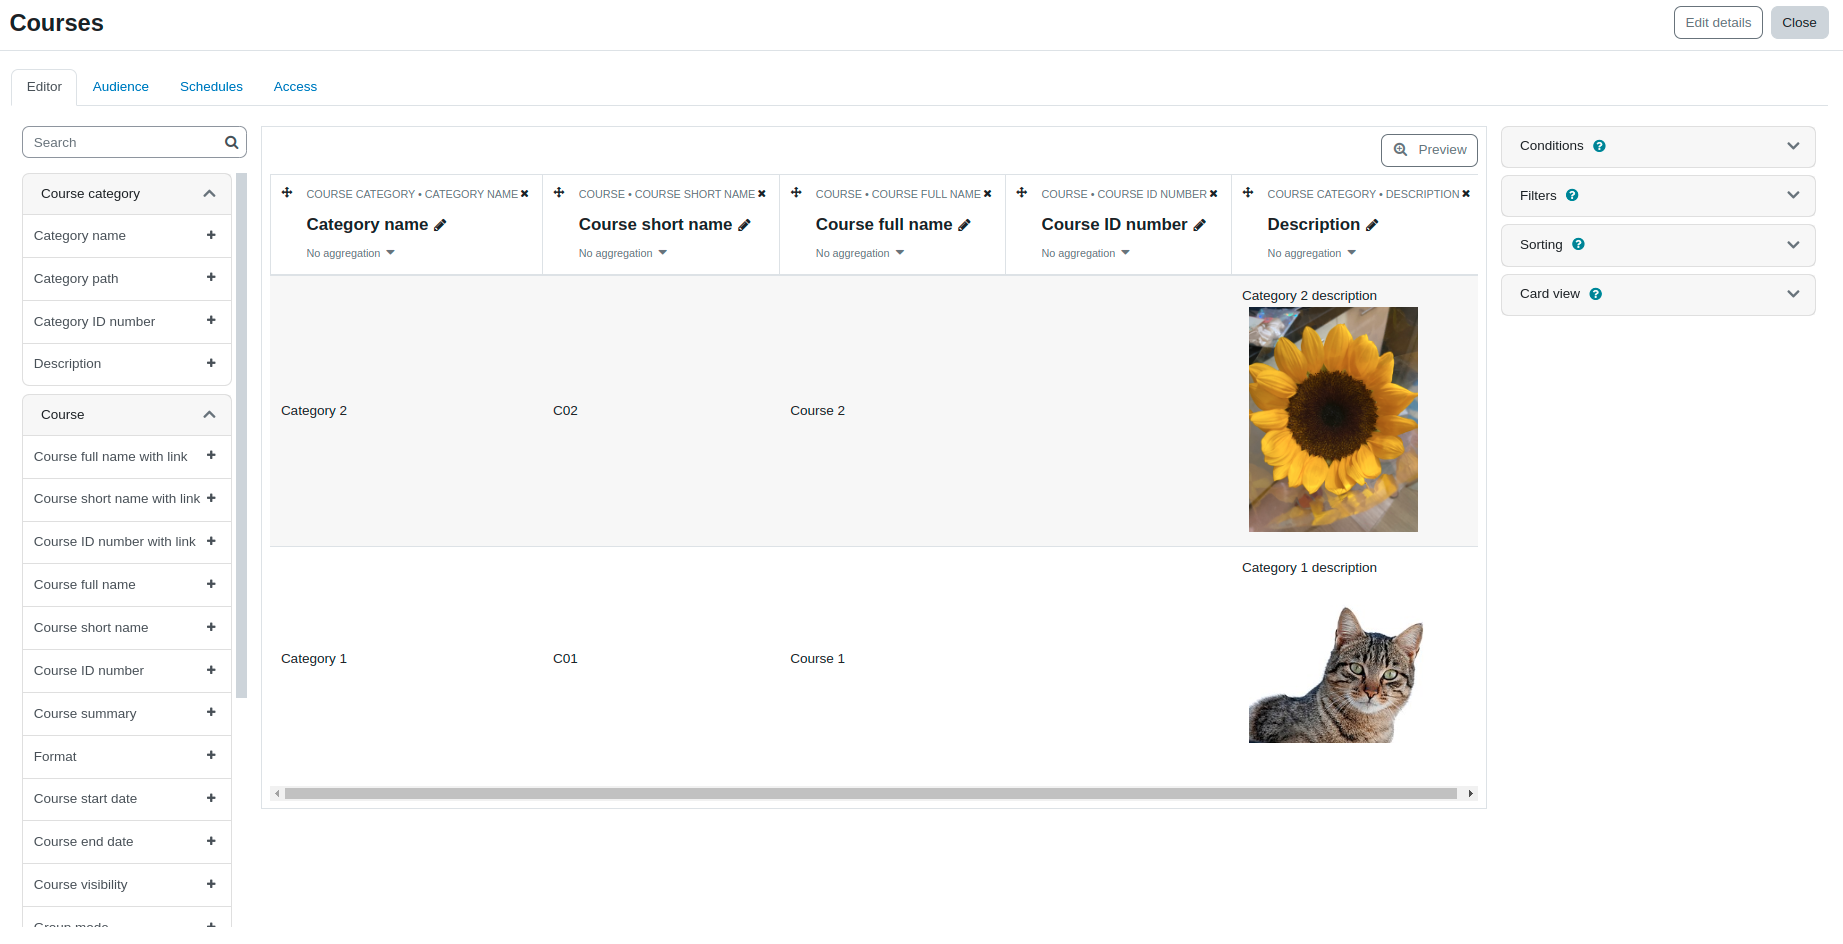Open help for Card view
Image resolution: width=1843 pixels, height=944 pixels.
1595,294
